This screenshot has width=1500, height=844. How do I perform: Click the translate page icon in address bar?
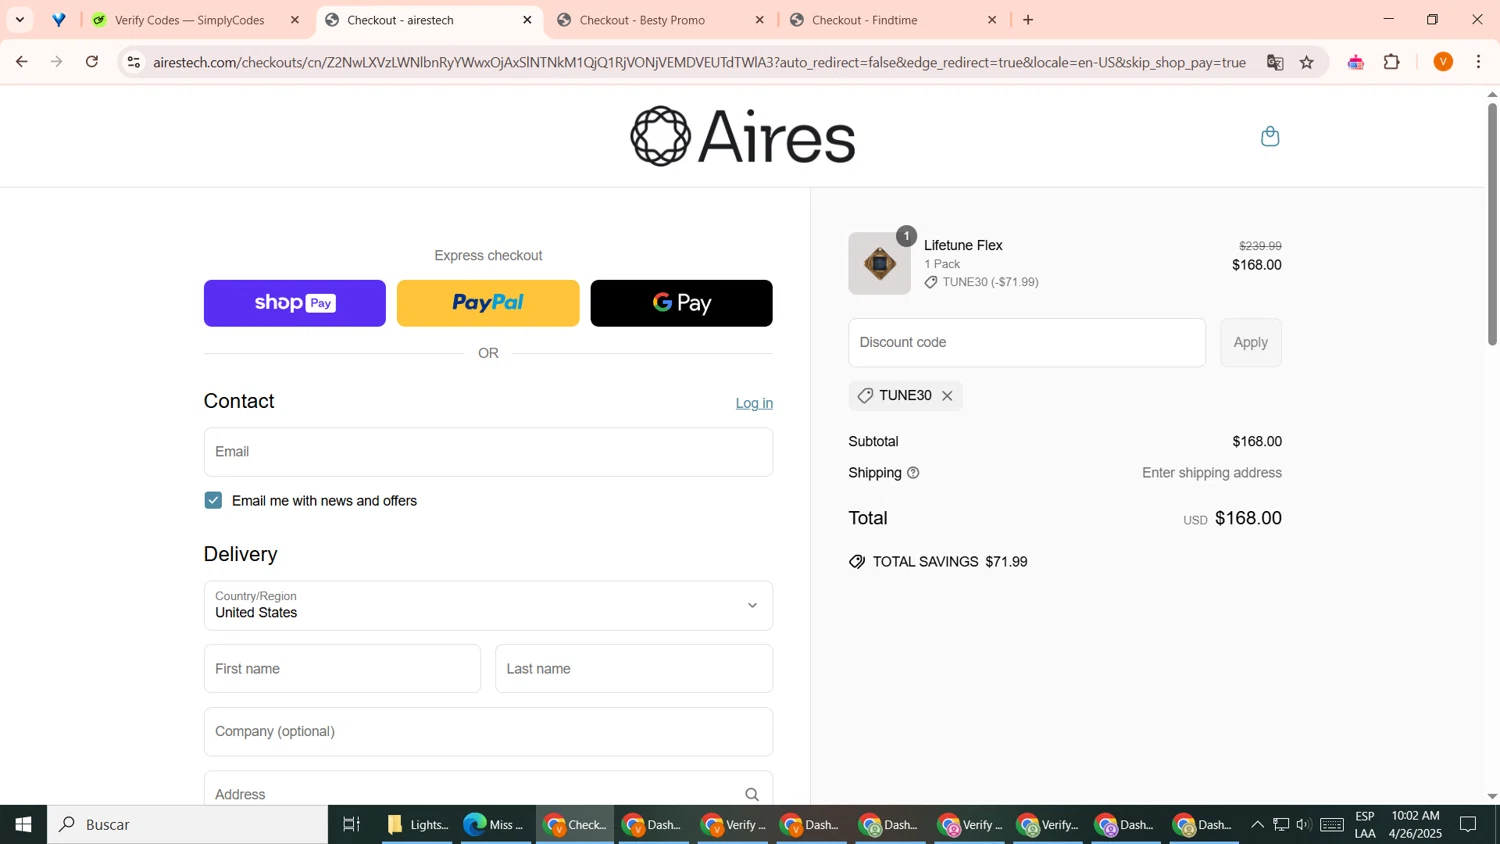click(x=1275, y=62)
